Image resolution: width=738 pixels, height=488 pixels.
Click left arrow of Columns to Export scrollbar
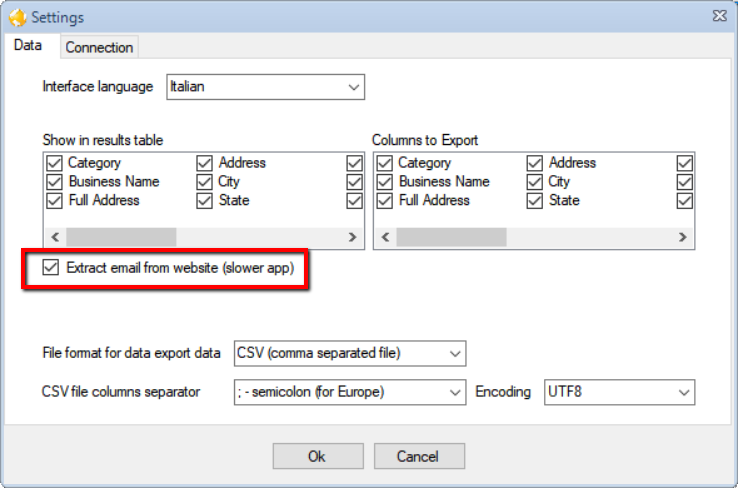385,237
